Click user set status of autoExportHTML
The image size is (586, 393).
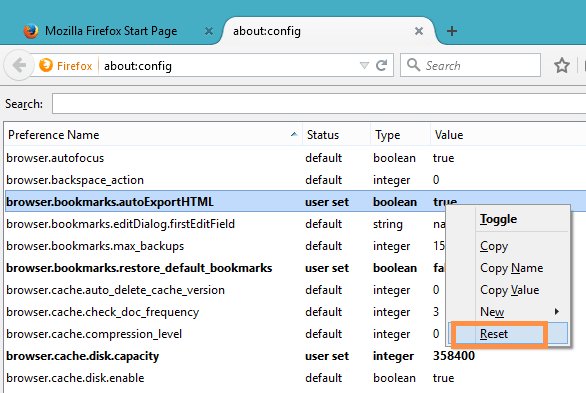(x=327, y=202)
